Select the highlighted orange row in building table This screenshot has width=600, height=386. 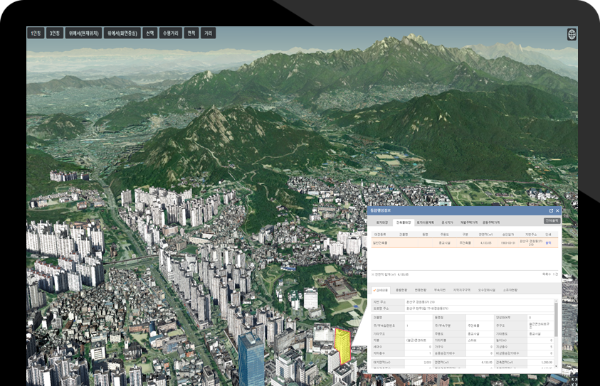tap(465, 243)
